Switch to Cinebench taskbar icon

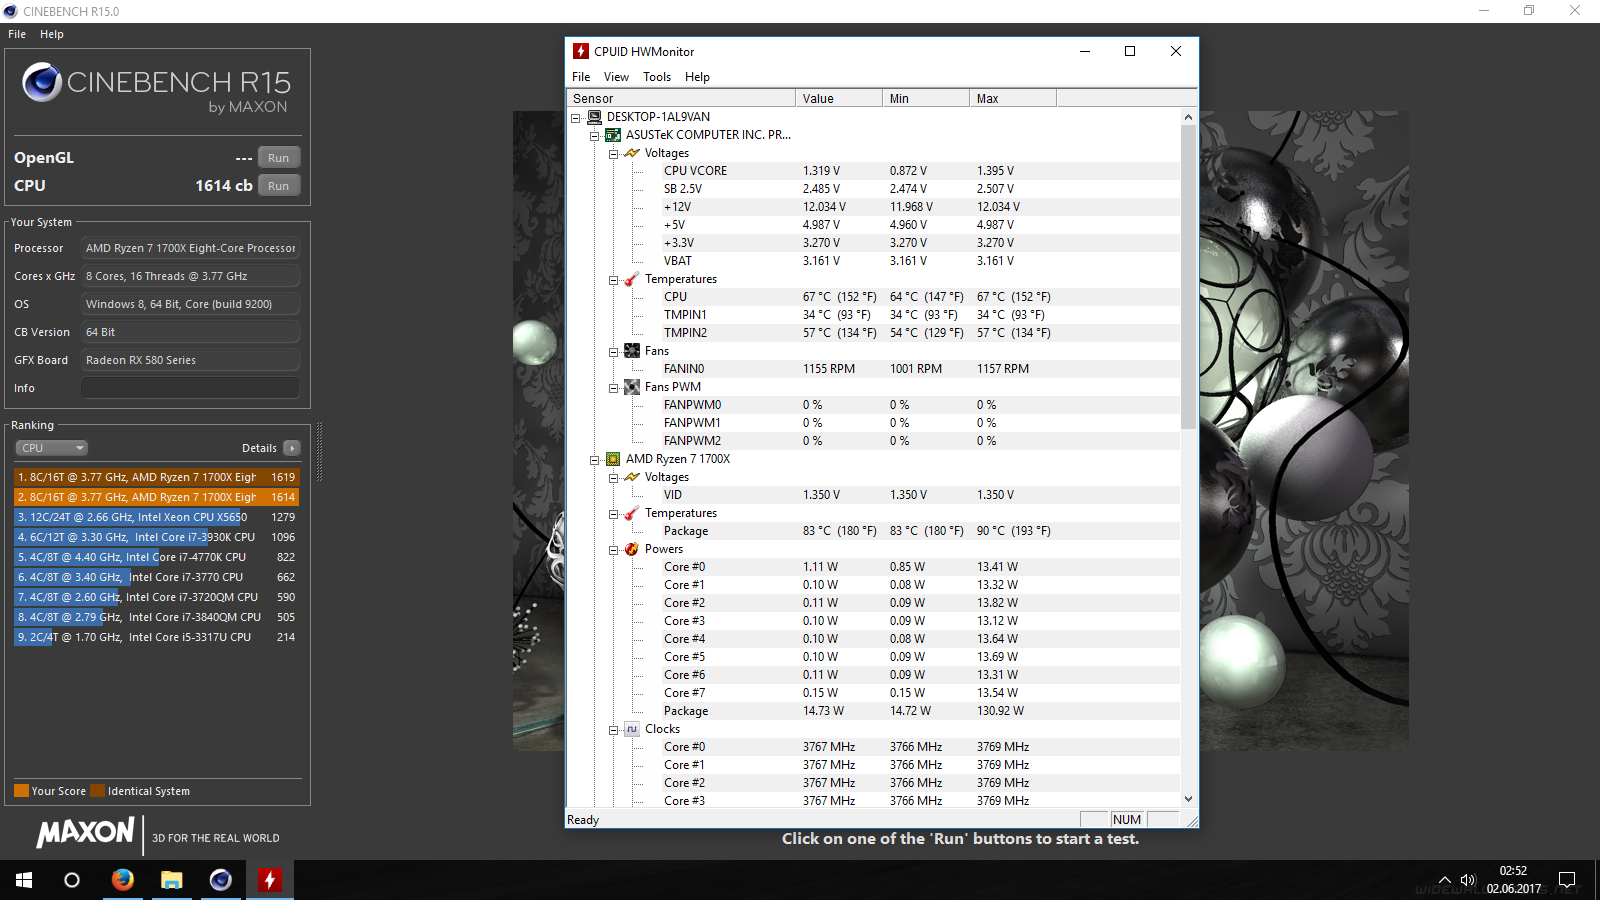[x=220, y=880]
